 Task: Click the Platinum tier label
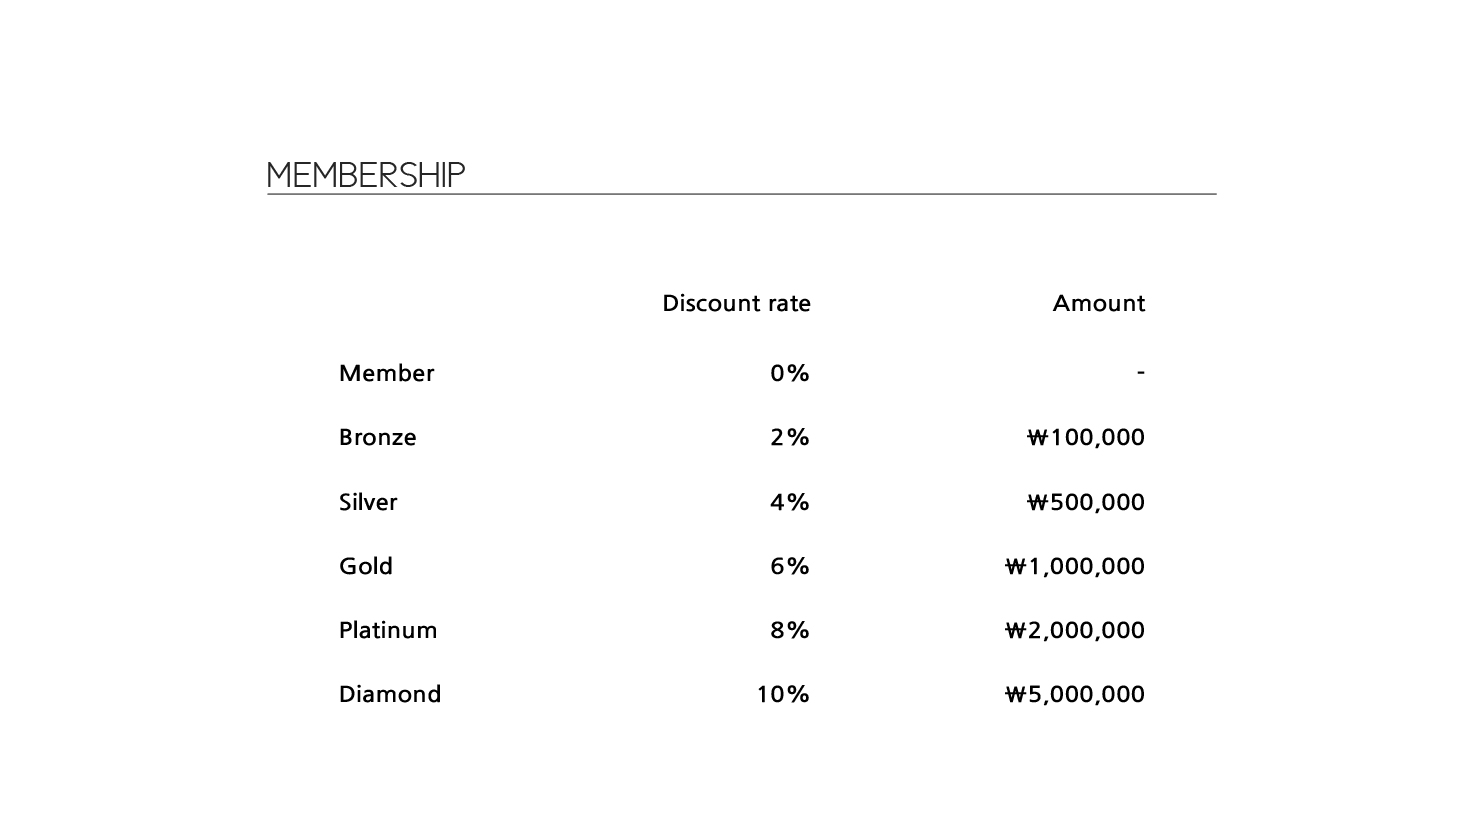[x=388, y=630]
